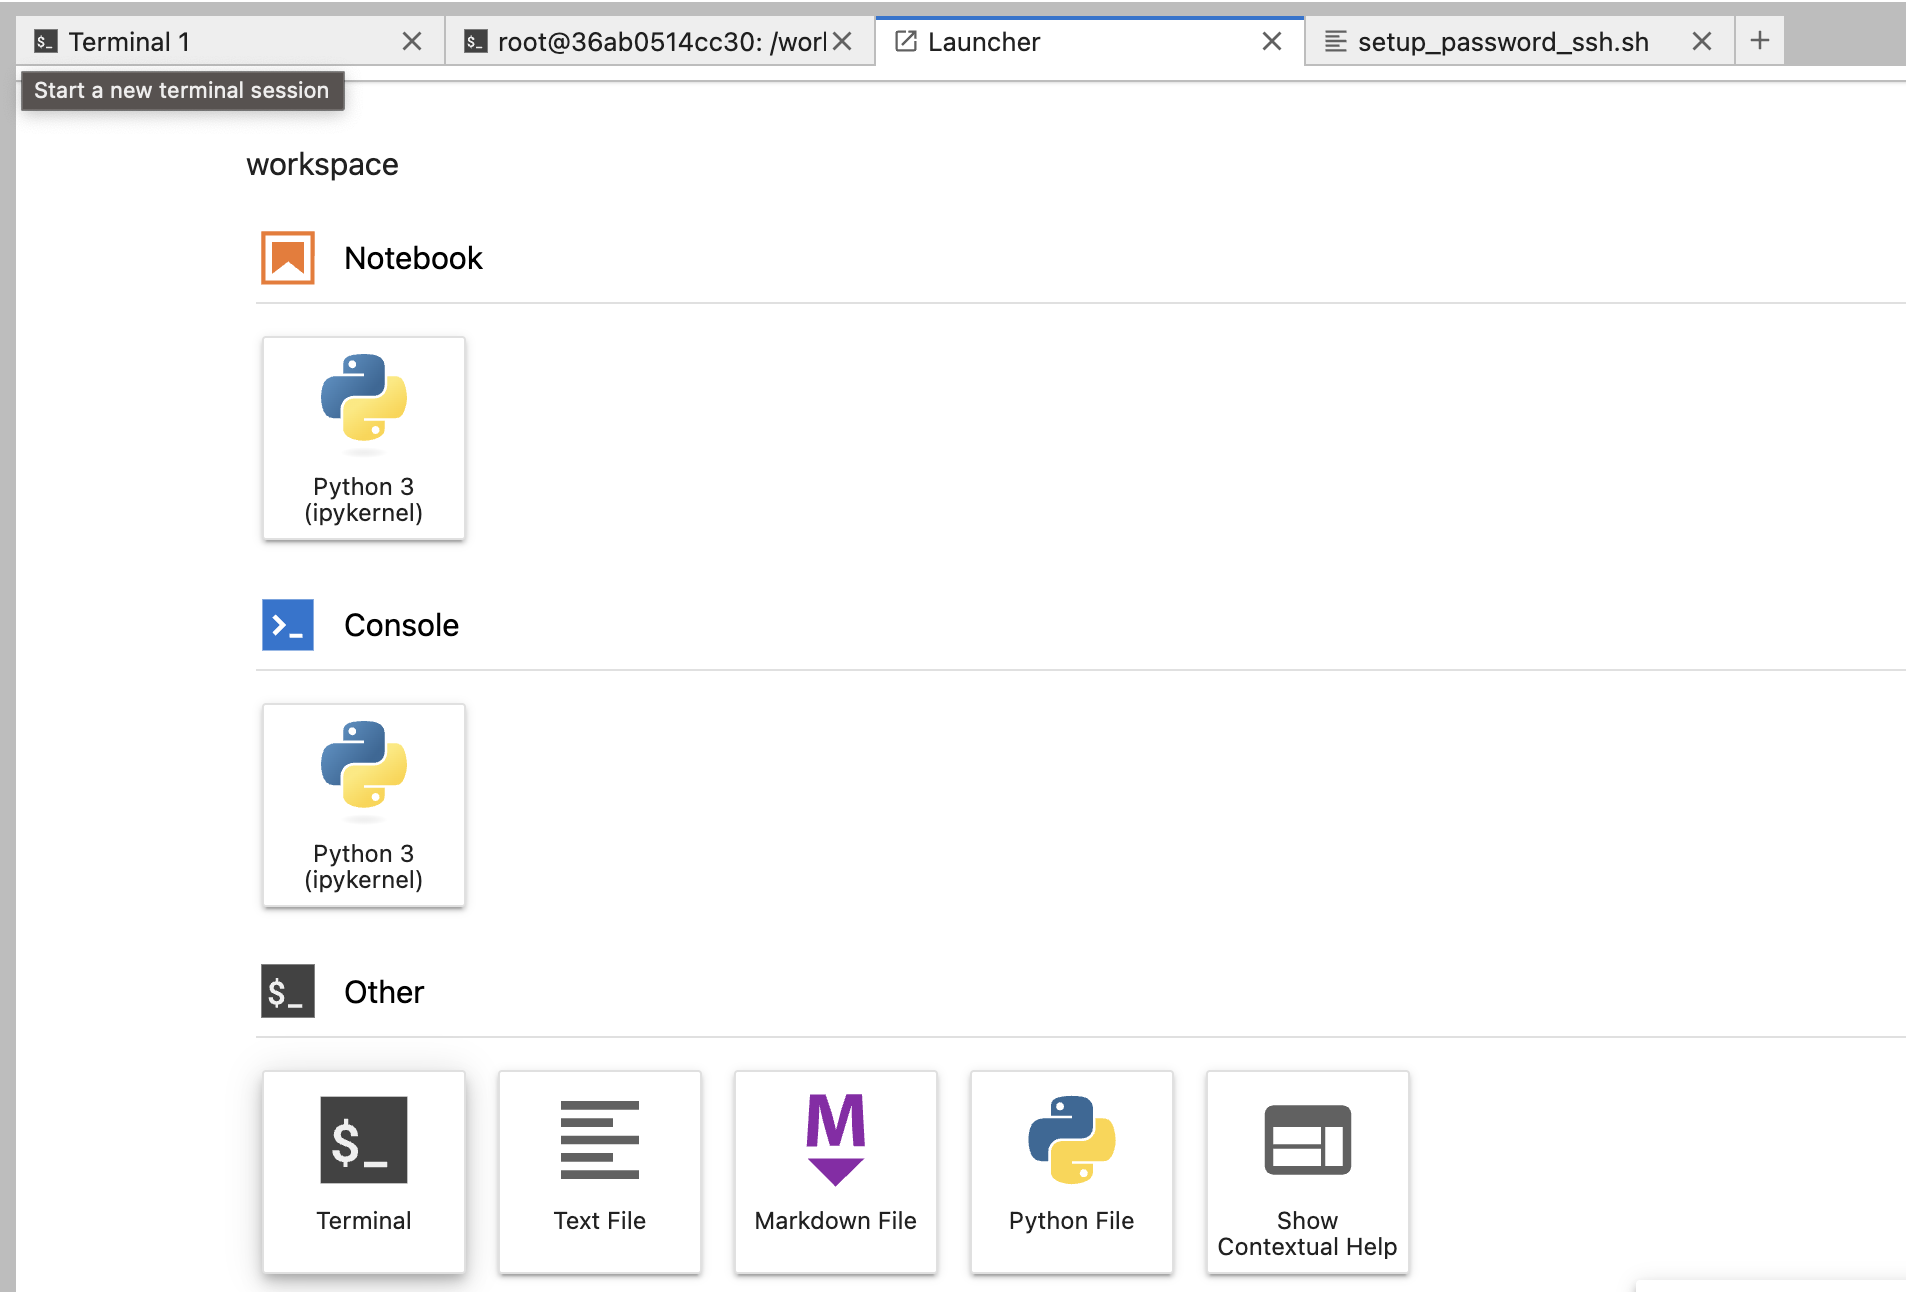Open Show Contextual Help card
Screen dimensions: 1906x1292
1307,1172
